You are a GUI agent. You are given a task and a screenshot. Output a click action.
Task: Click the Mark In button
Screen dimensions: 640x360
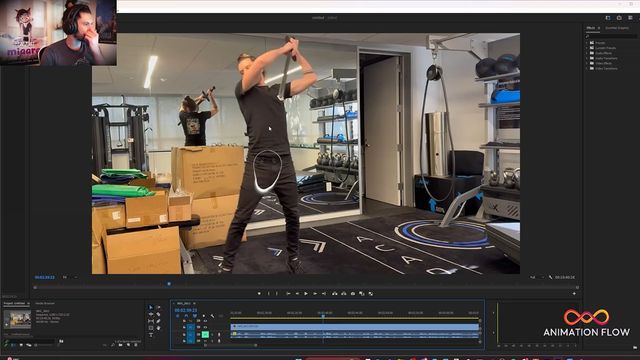click(269, 293)
